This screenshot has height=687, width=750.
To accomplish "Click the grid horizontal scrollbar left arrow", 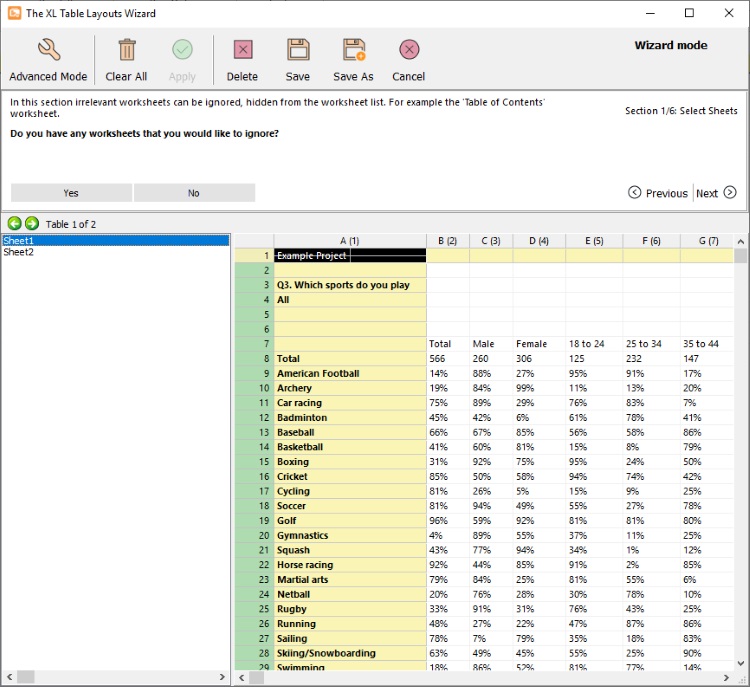I will (242, 677).
